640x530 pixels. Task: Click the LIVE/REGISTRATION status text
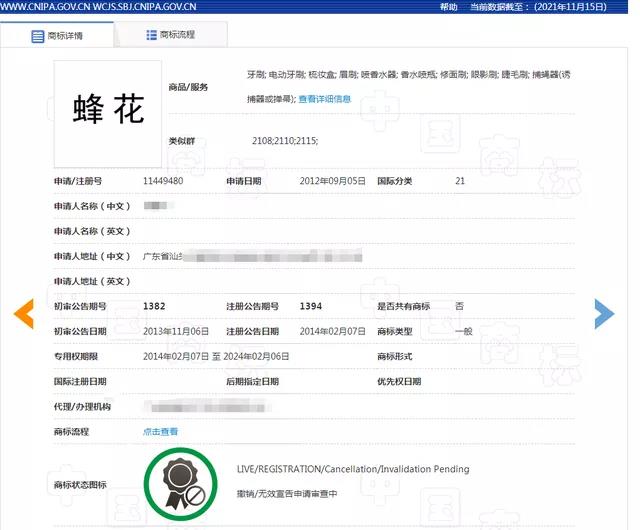pyautogui.click(x=352, y=469)
